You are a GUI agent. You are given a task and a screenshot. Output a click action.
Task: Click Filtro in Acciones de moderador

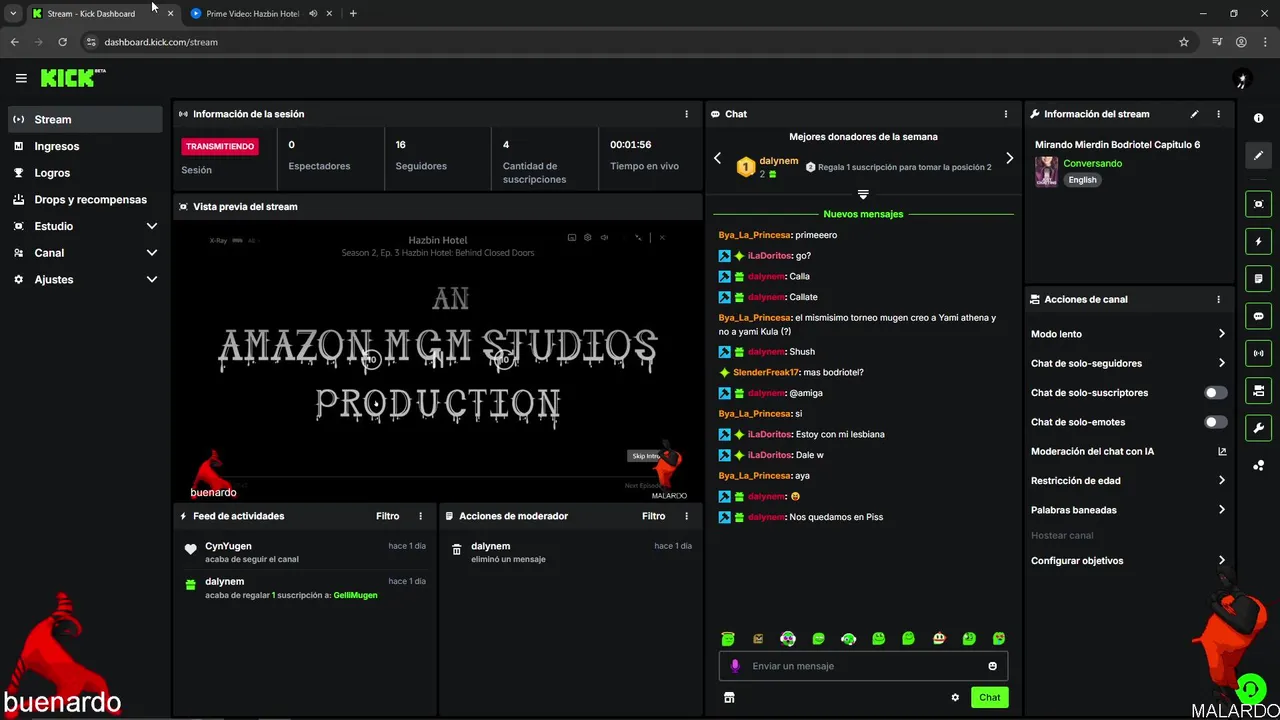pos(654,516)
